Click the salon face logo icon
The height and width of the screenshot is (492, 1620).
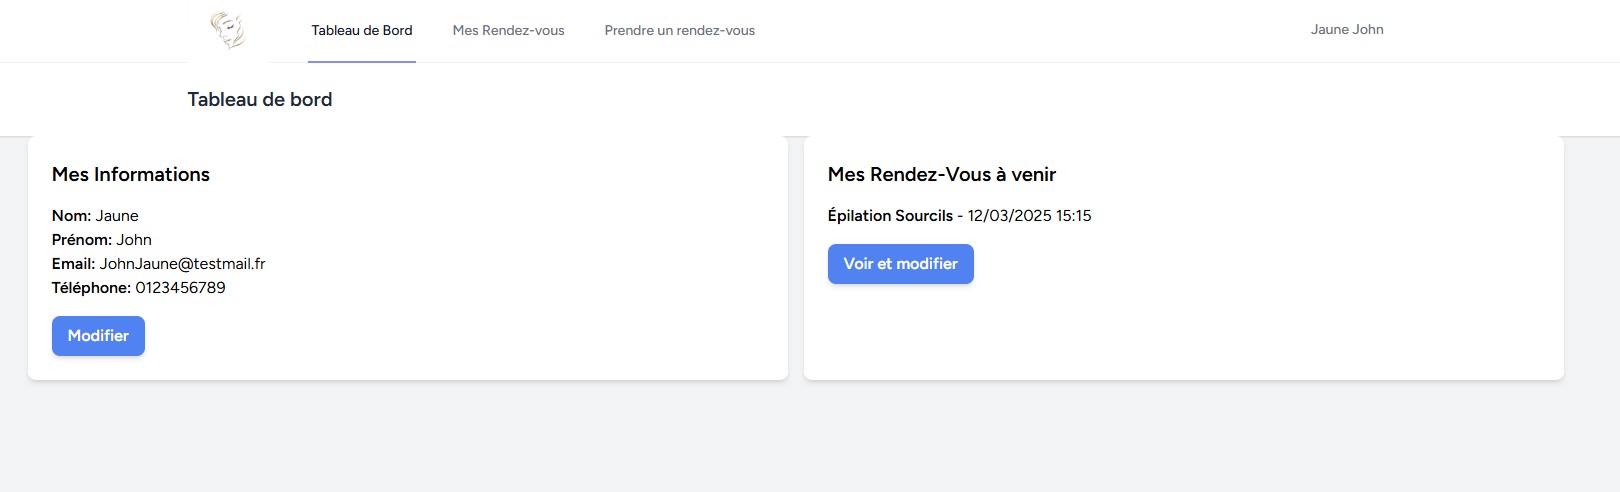click(x=228, y=30)
